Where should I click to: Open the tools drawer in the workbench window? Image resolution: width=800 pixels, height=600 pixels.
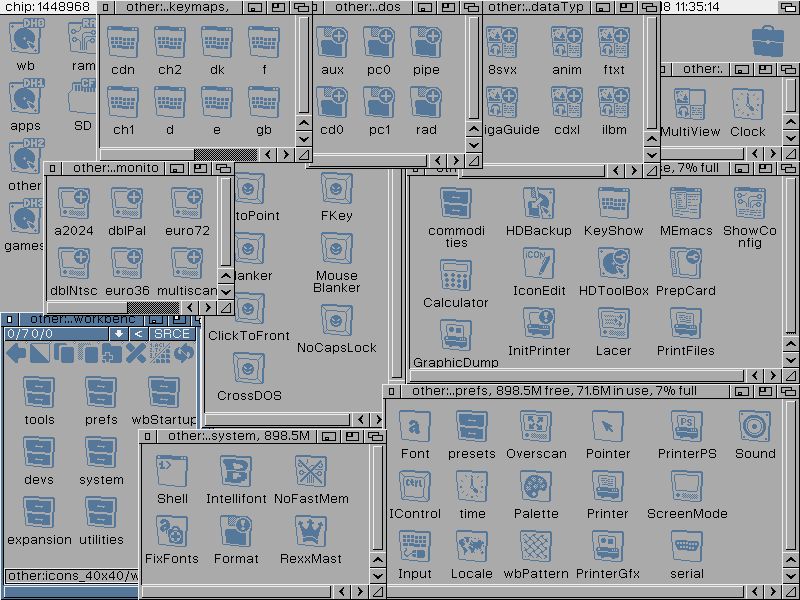point(39,393)
